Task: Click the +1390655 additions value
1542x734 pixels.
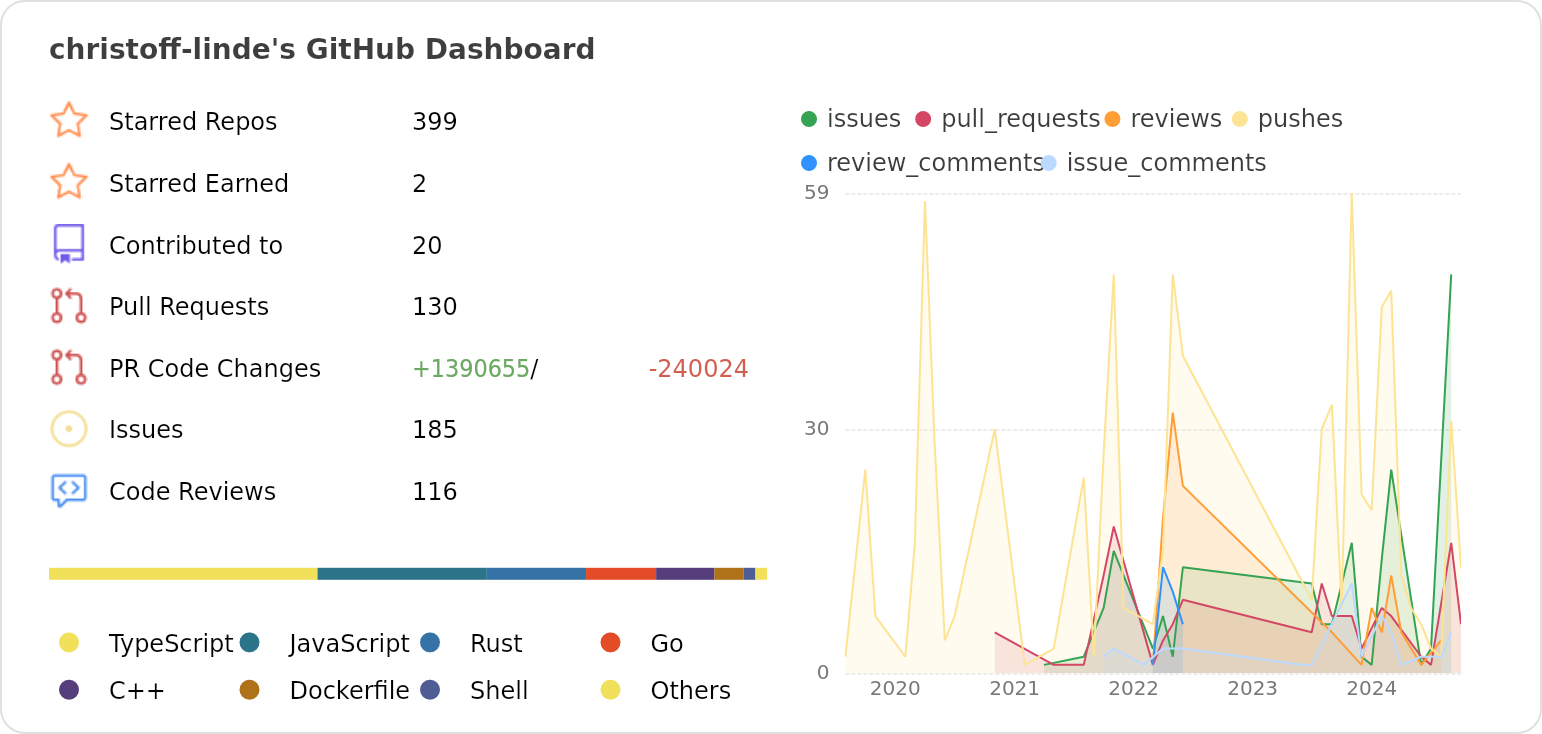Action: (471, 369)
